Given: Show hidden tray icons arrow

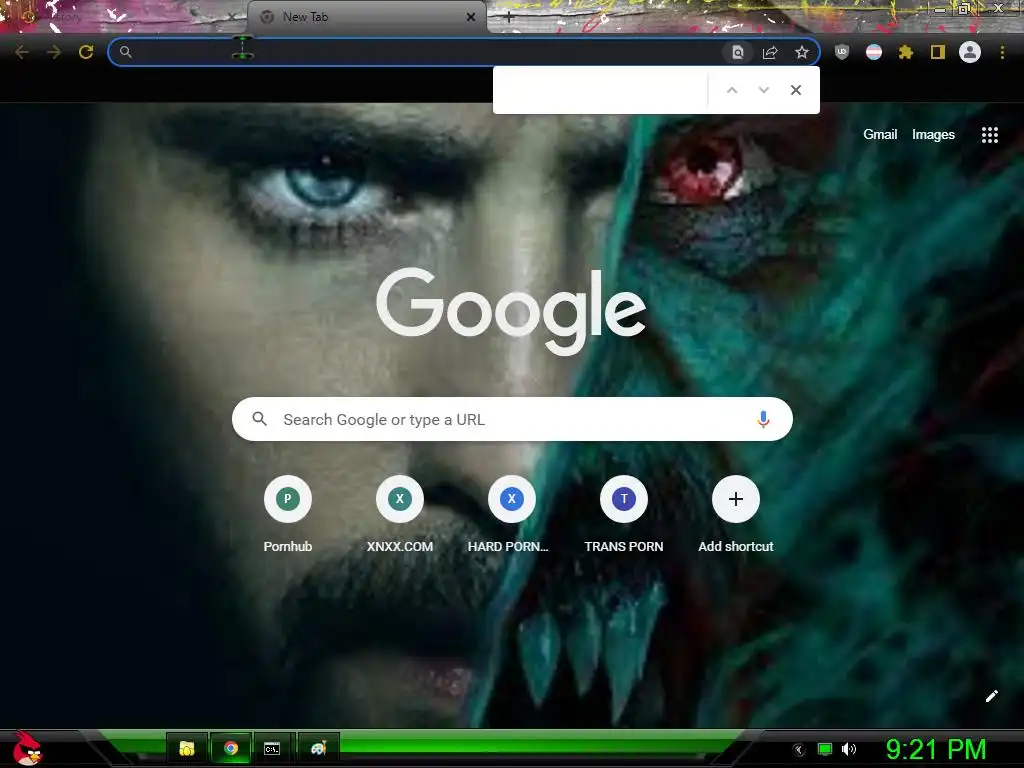Looking at the screenshot, I should (799, 750).
